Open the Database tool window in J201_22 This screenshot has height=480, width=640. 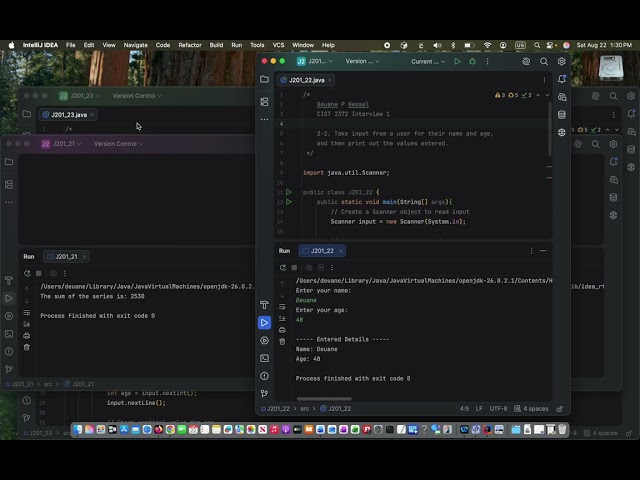[x=562, y=115]
